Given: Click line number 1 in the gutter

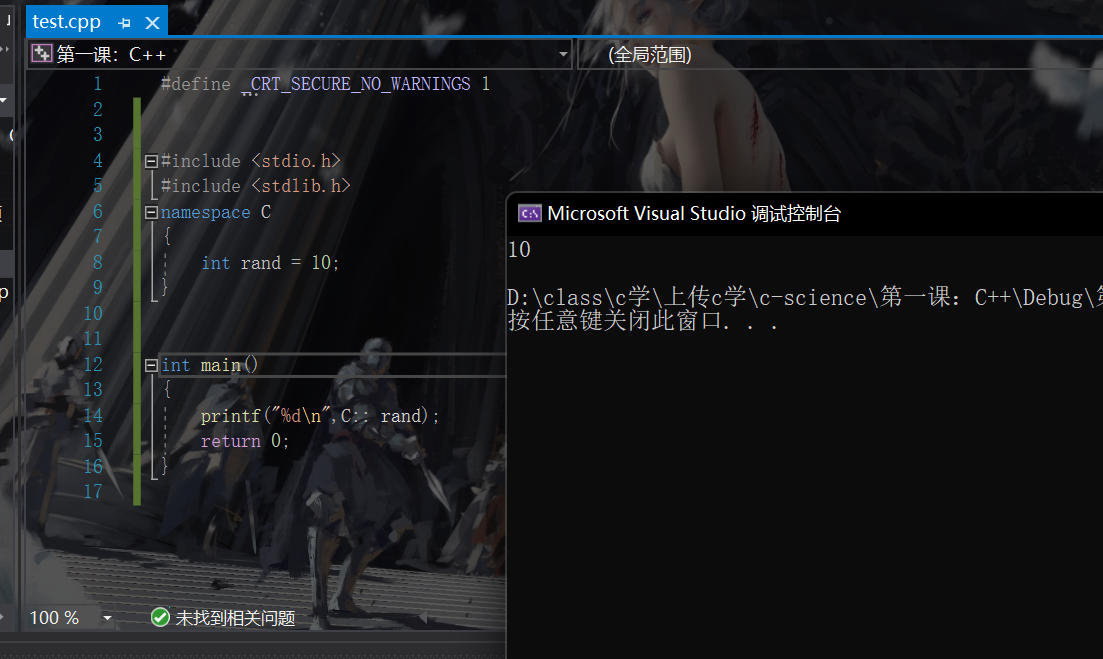Looking at the screenshot, I should pyautogui.click(x=98, y=84).
